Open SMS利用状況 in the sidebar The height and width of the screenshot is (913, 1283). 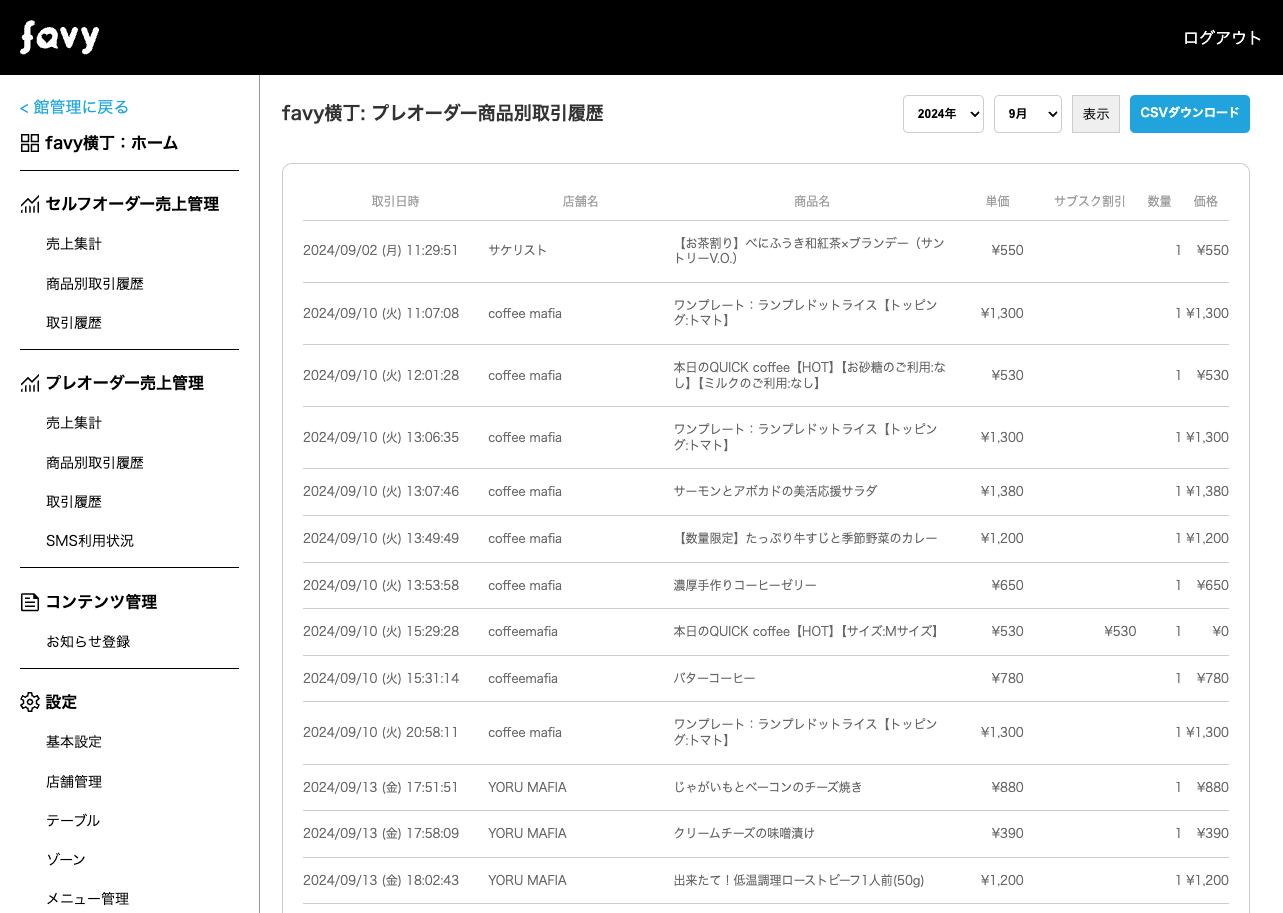pos(90,541)
